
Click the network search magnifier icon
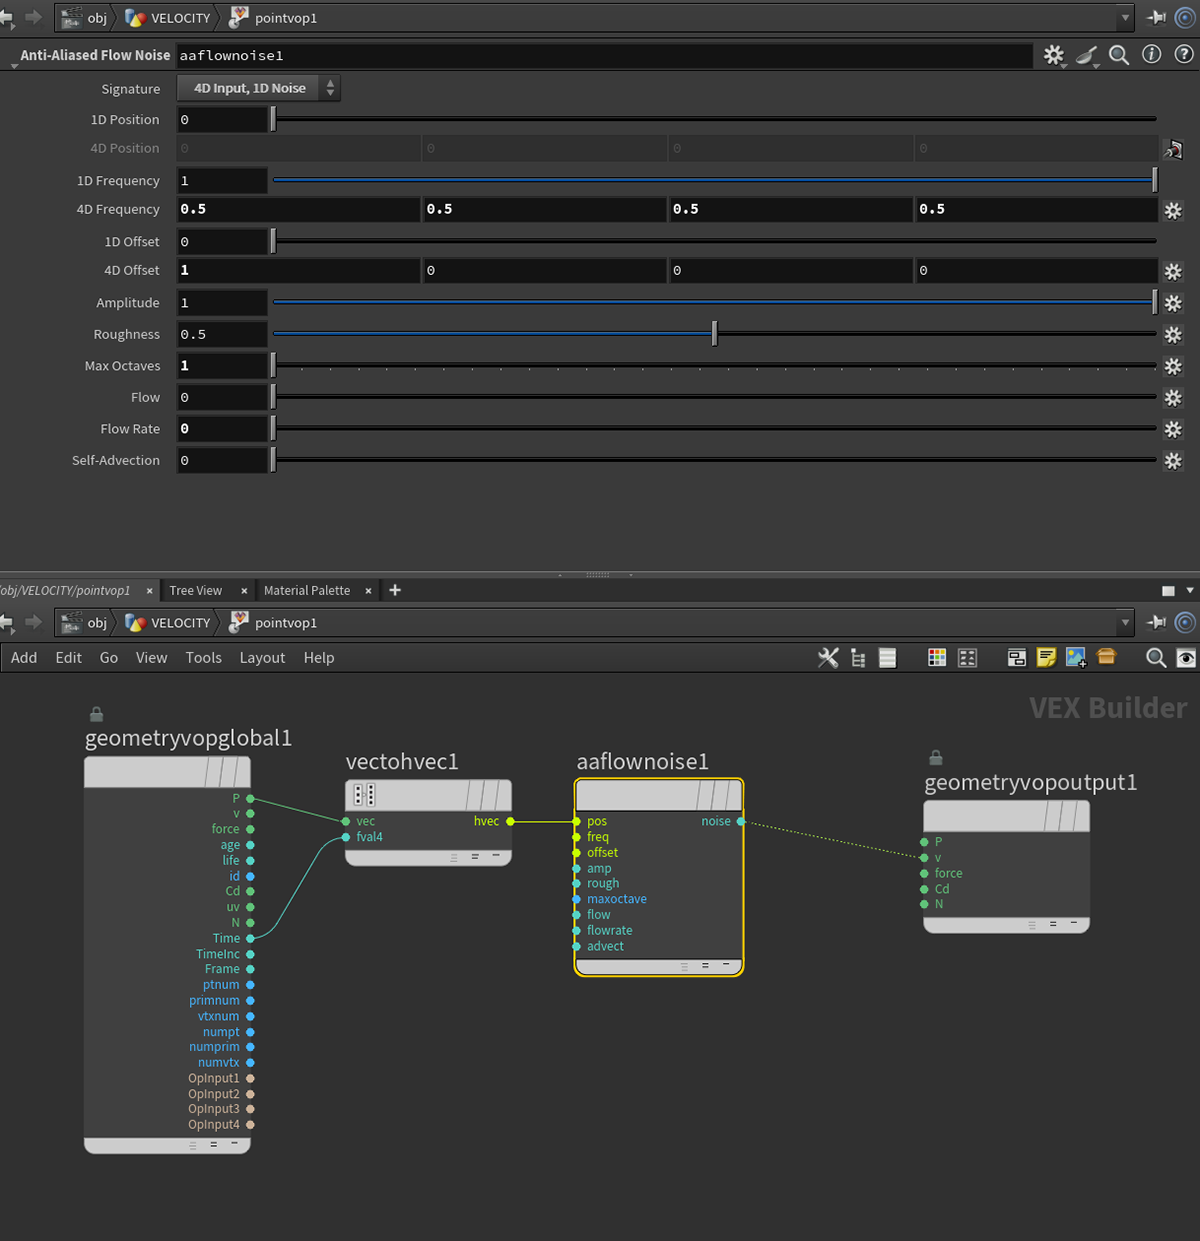click(x=1155, y=657)
